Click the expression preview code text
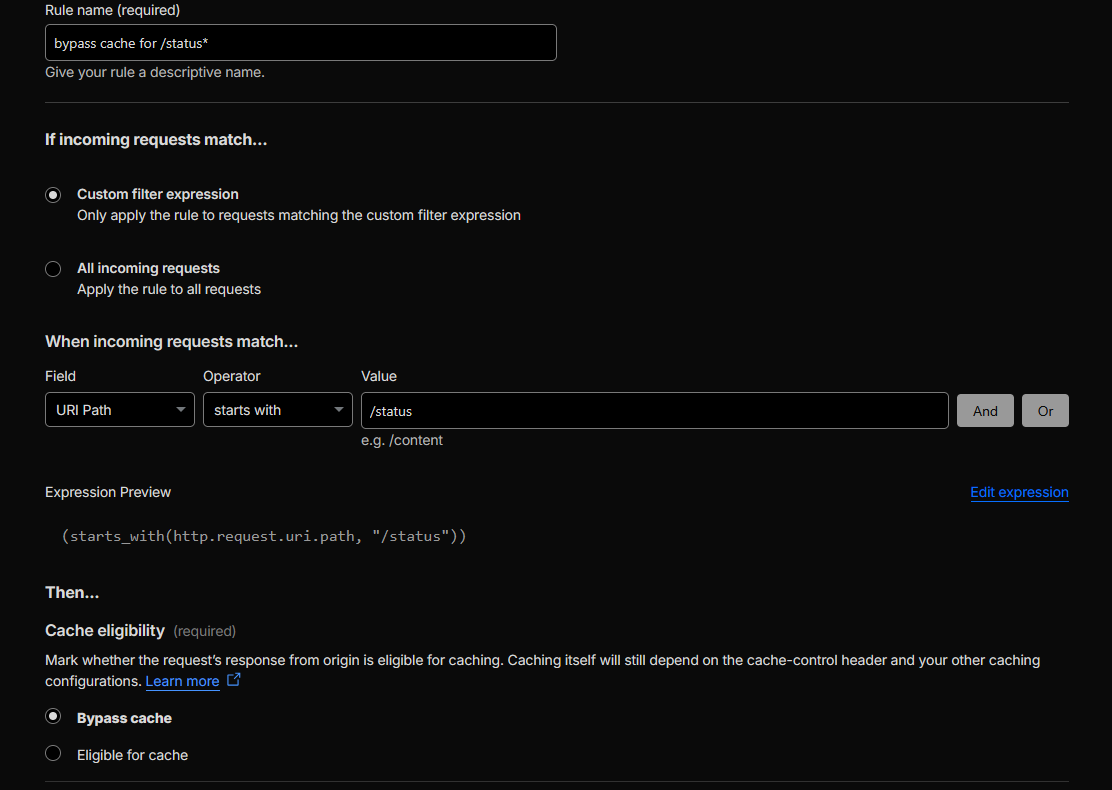 (264, 536)
